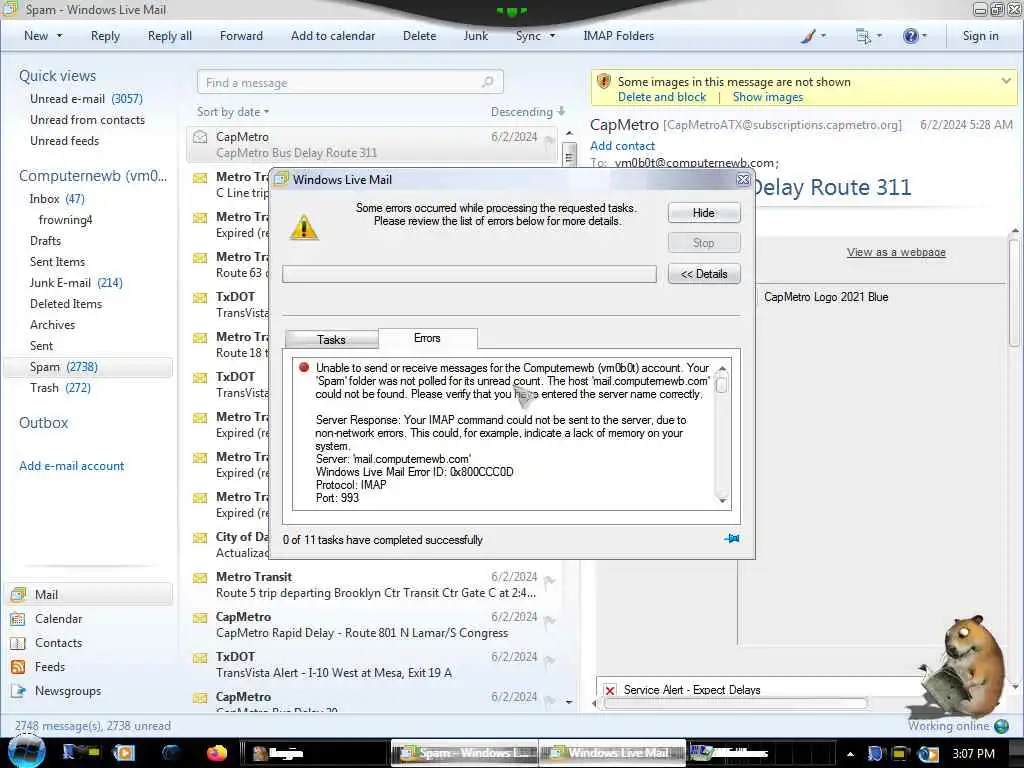Open the Help icon dropdown arrow
Viewport: 1024px width, 768px height.
(x=924, y=36)
